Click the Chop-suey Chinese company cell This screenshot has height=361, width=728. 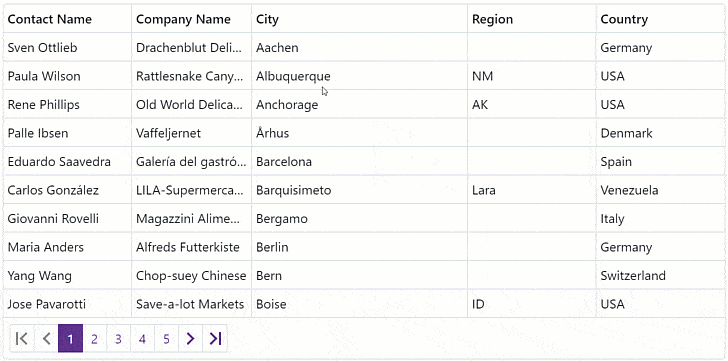pos(191,276)
